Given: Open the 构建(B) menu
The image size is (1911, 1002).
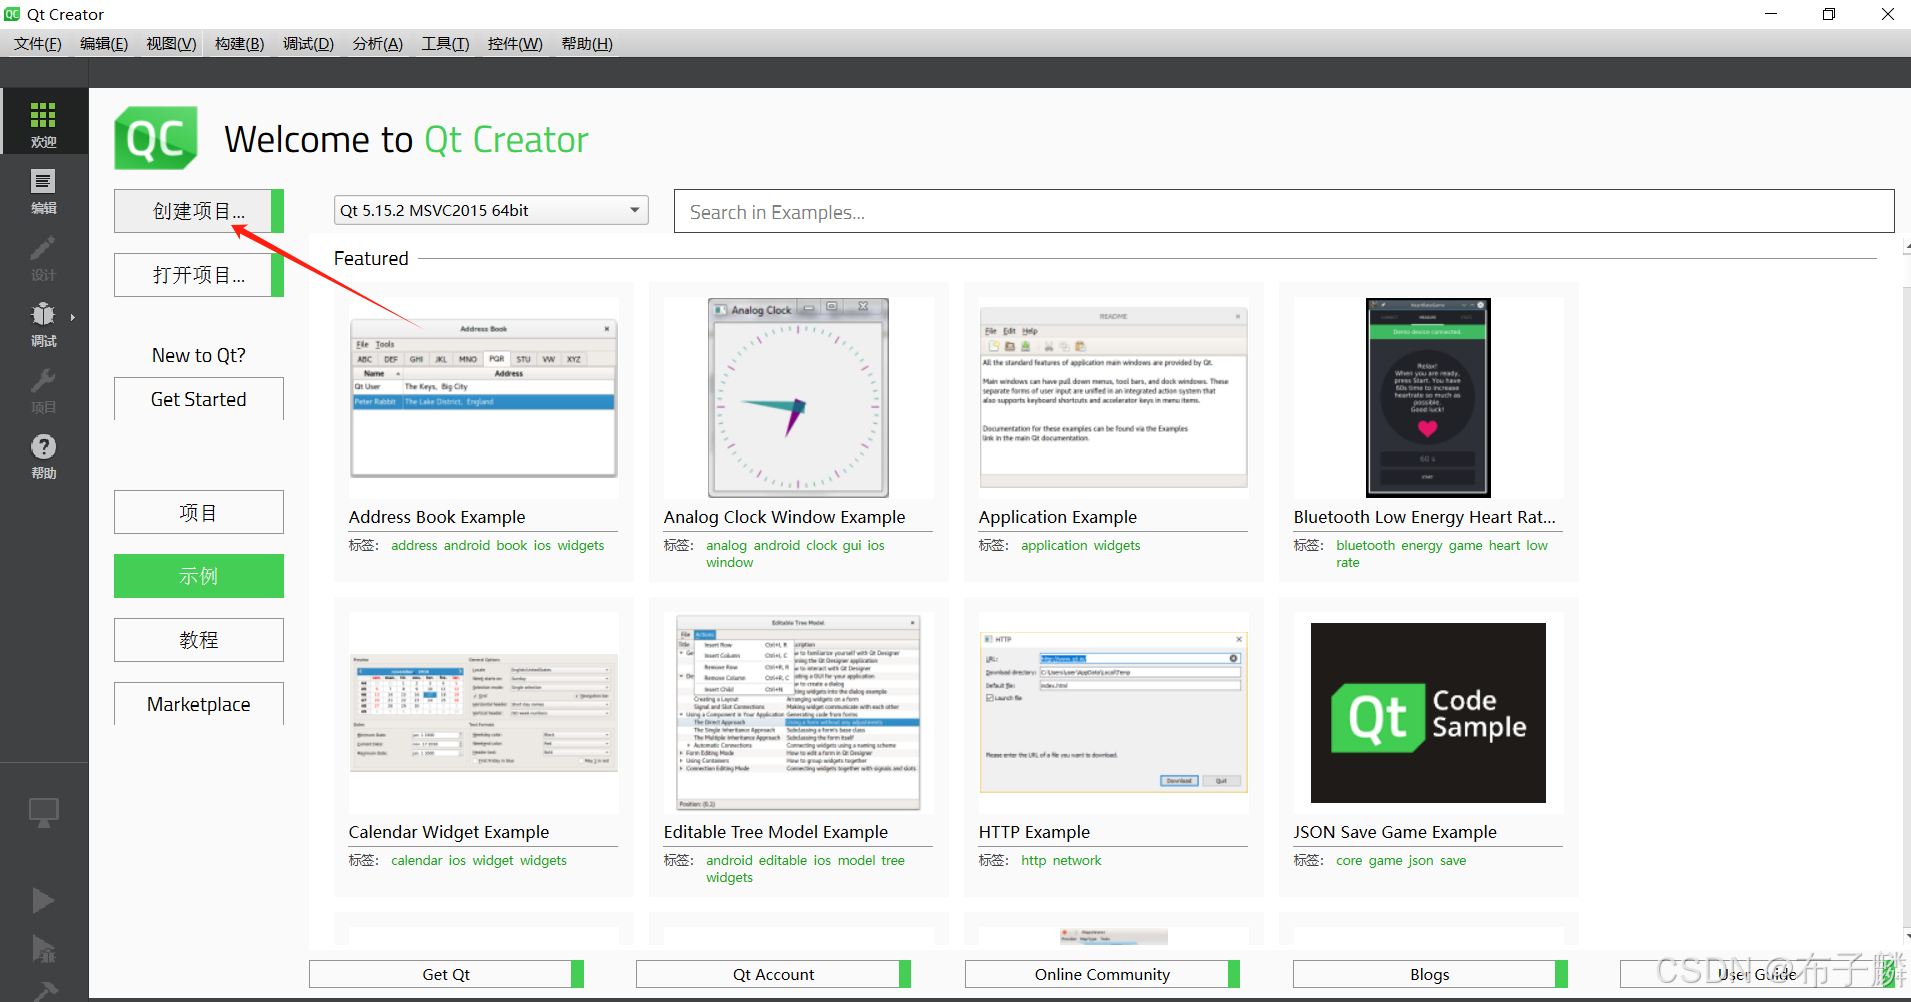Looking at the screenshot, I should [240, 43].
